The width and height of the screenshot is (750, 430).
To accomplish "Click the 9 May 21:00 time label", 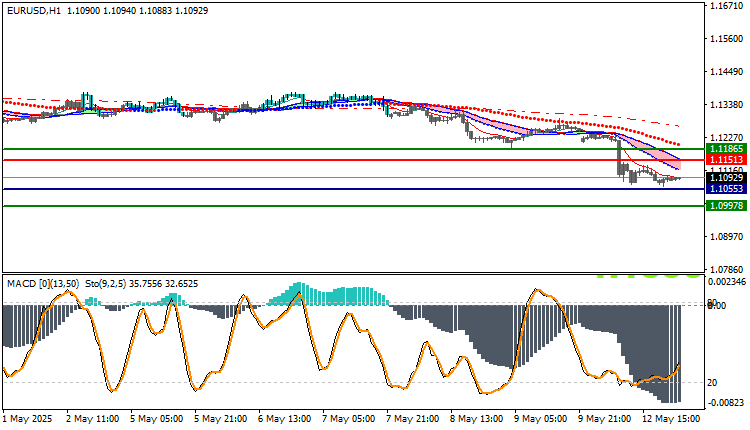I will coord(605,419).
